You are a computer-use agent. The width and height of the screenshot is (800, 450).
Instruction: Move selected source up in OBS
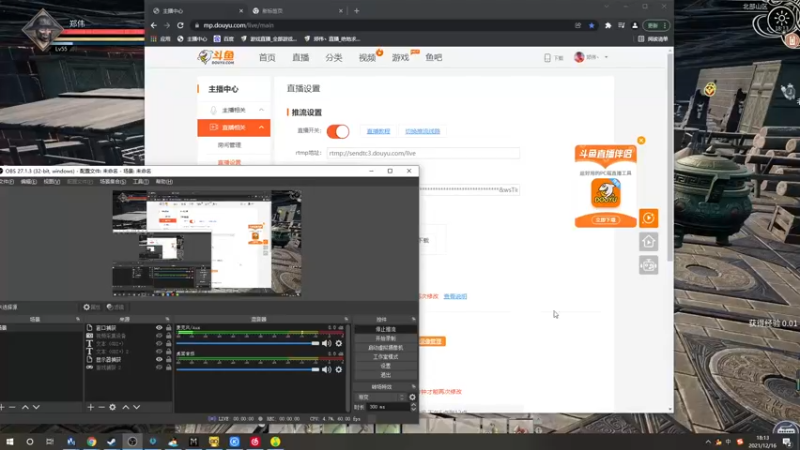(x=126, y=407)
